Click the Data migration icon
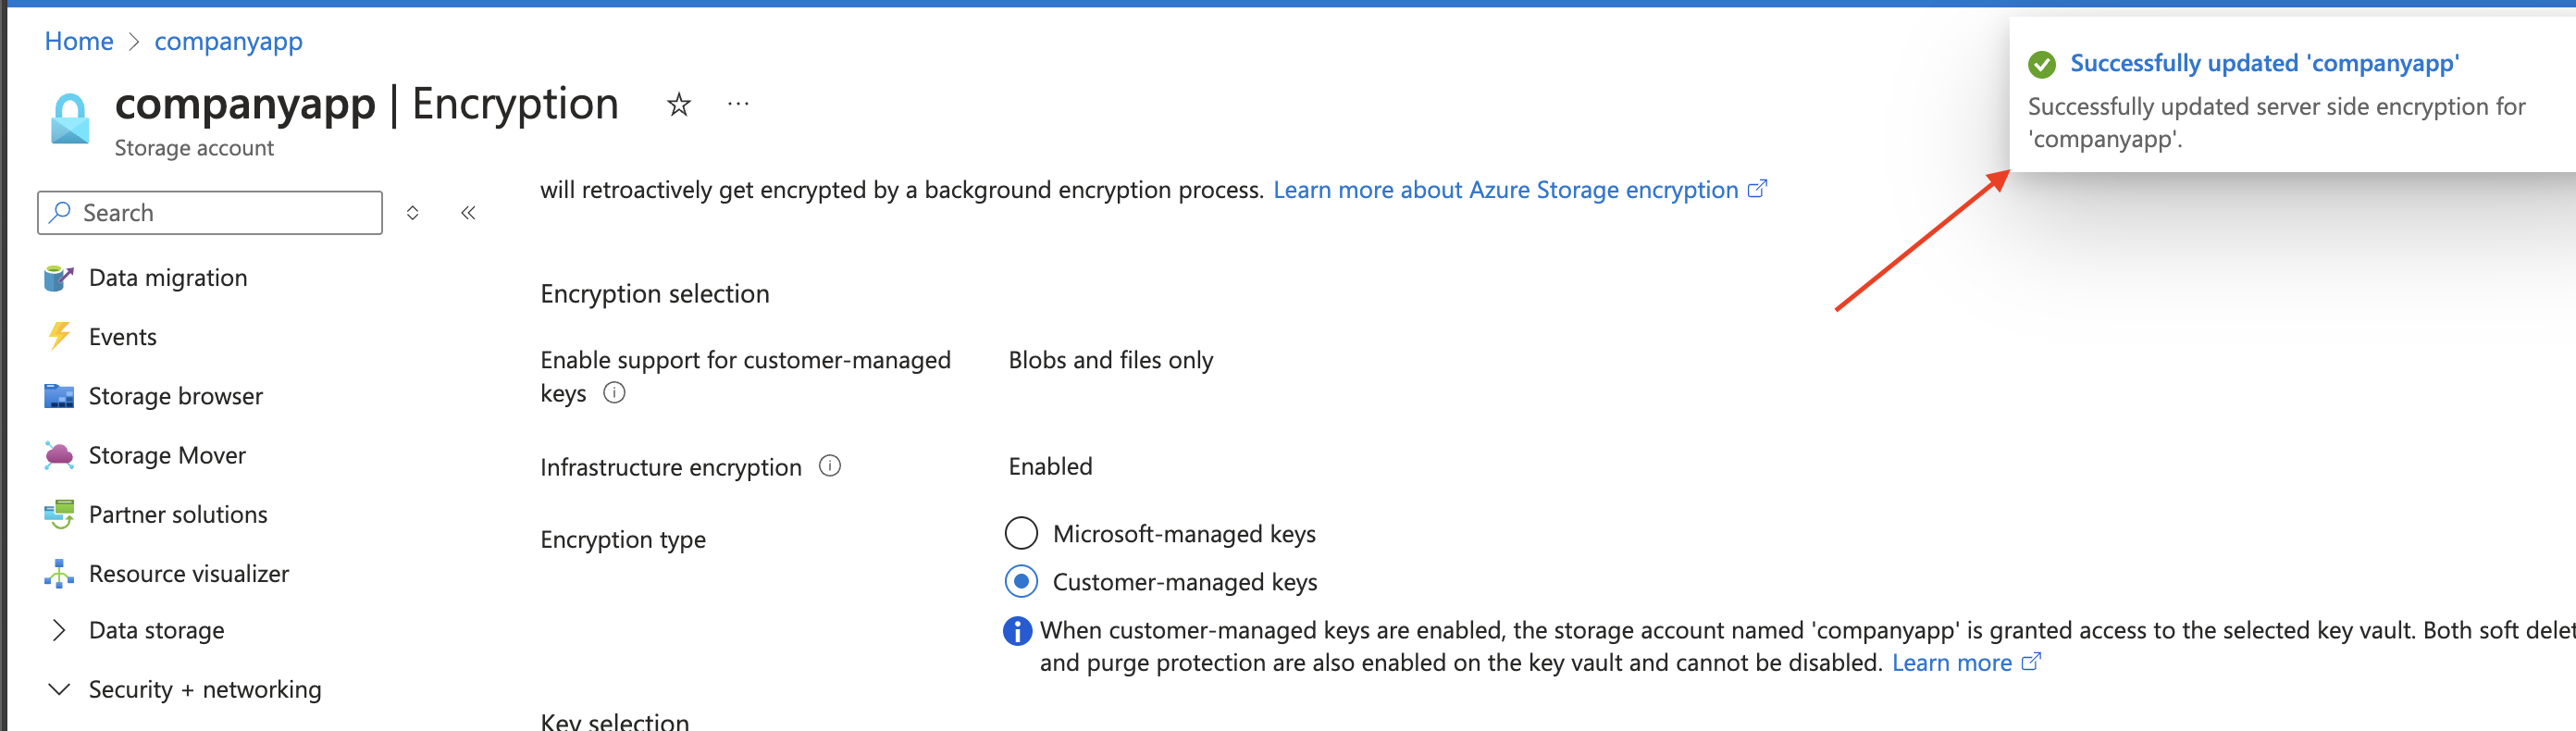 click(x=59, y=278)
